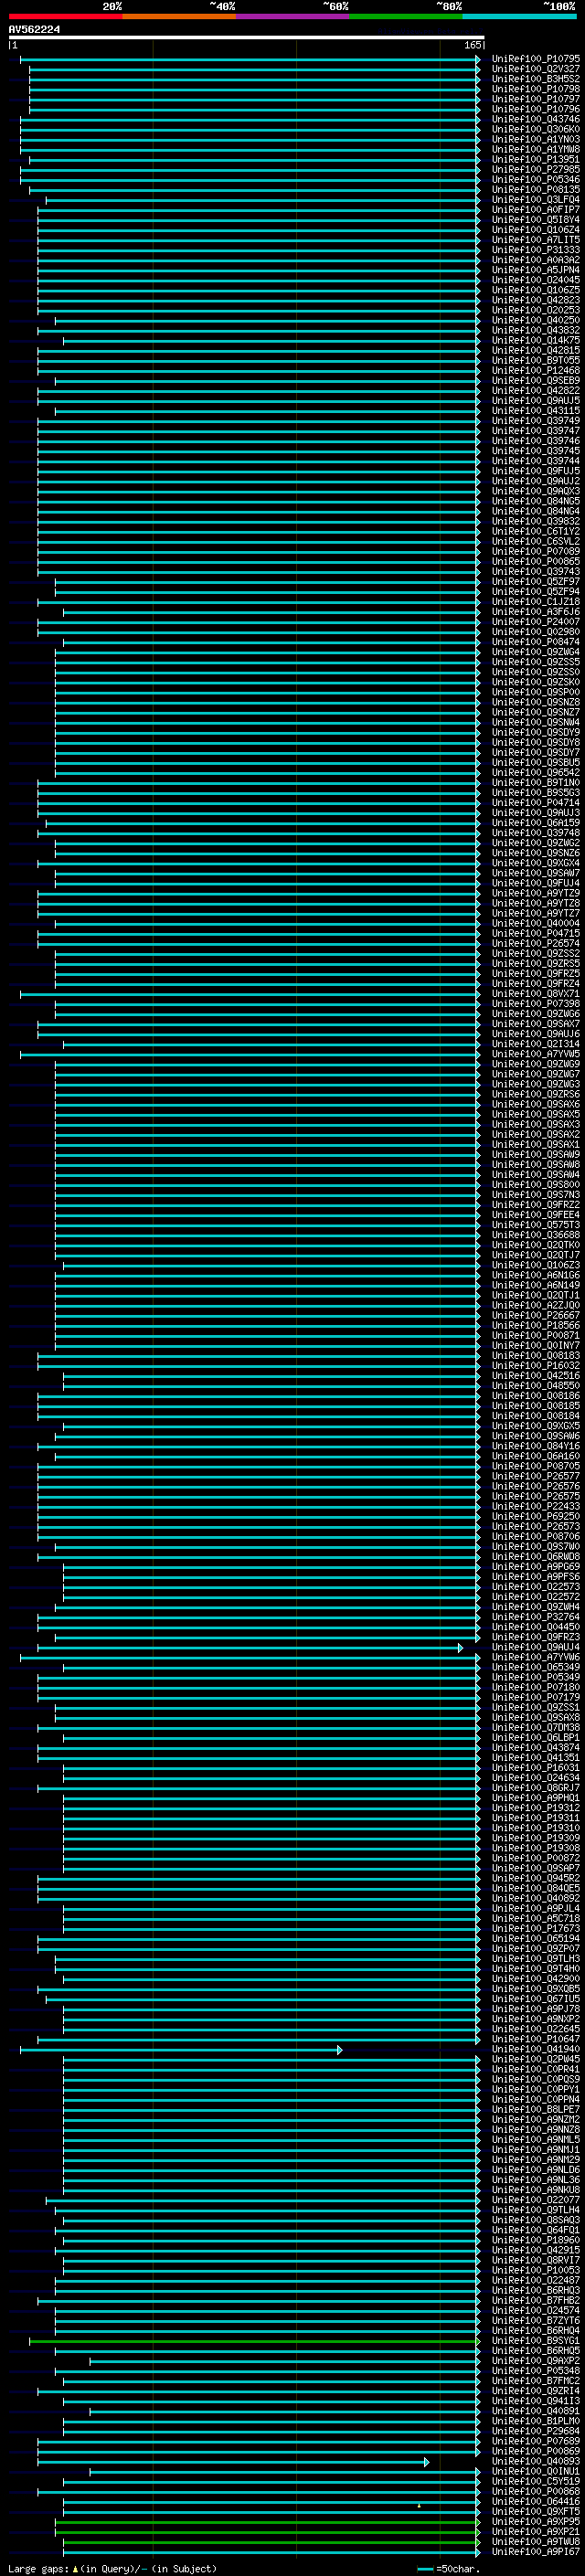The height and width of the screenshot is (2576, 585).
Task: Select hit label UniRef100_P17673
Action: [535, 1928]
